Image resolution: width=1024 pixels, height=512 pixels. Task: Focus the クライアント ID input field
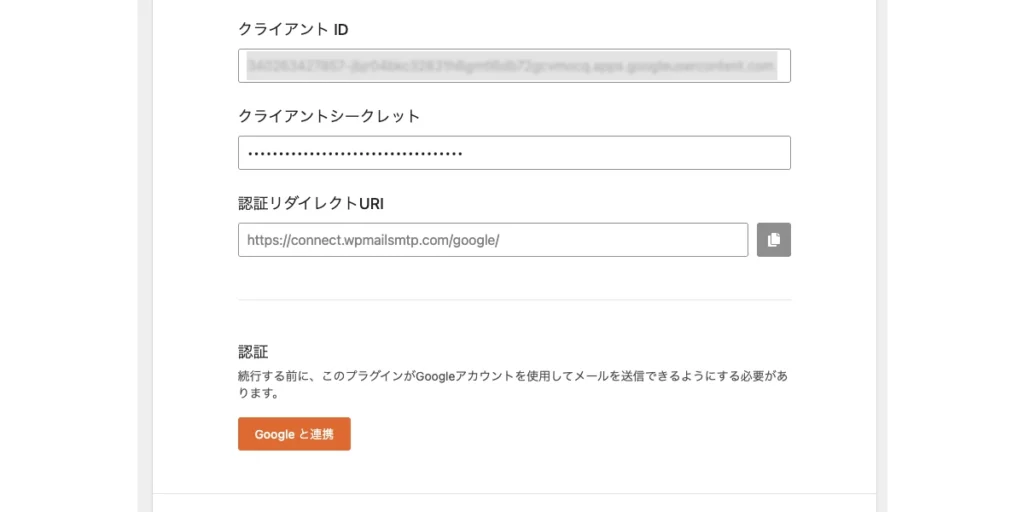point(514,66)
